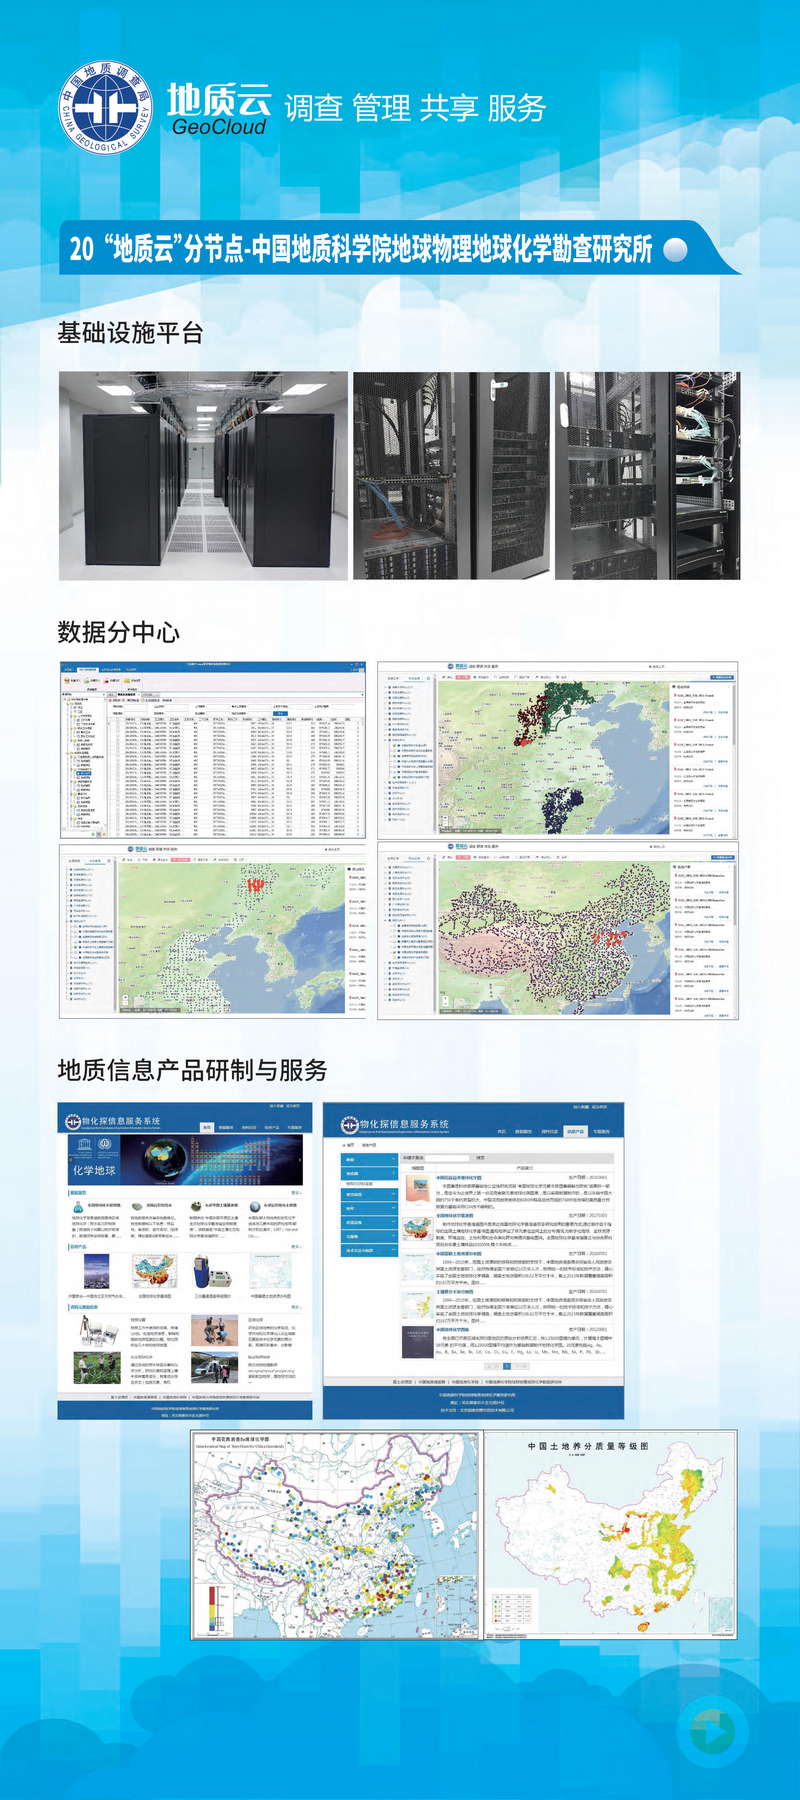Click the 关键字查询 search input field
Viewport: 800px width, 1800px height.
pyautogui.click(x=447, y=1158)
